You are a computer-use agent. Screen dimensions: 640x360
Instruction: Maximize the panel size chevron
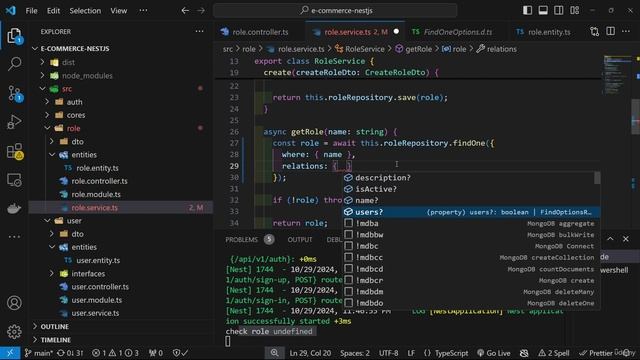(610, 239)
